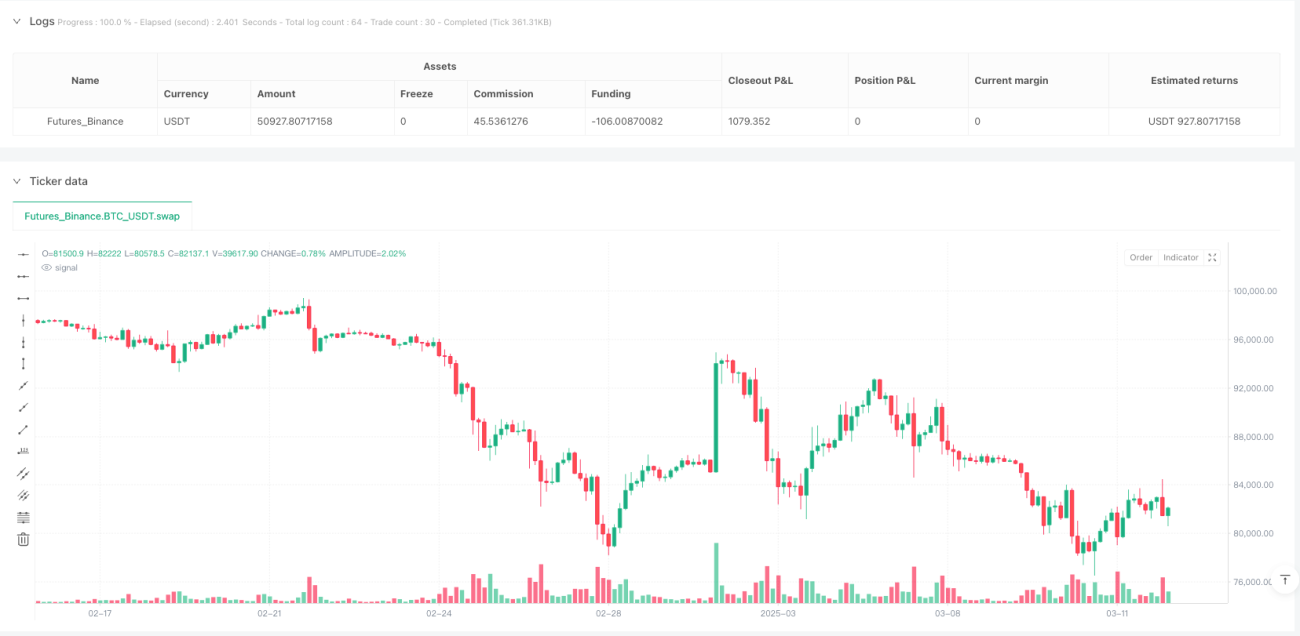This screenshot has width=1300, height=636.
Task: Select the parallel channel lines tool
Action: pos(24,474)
